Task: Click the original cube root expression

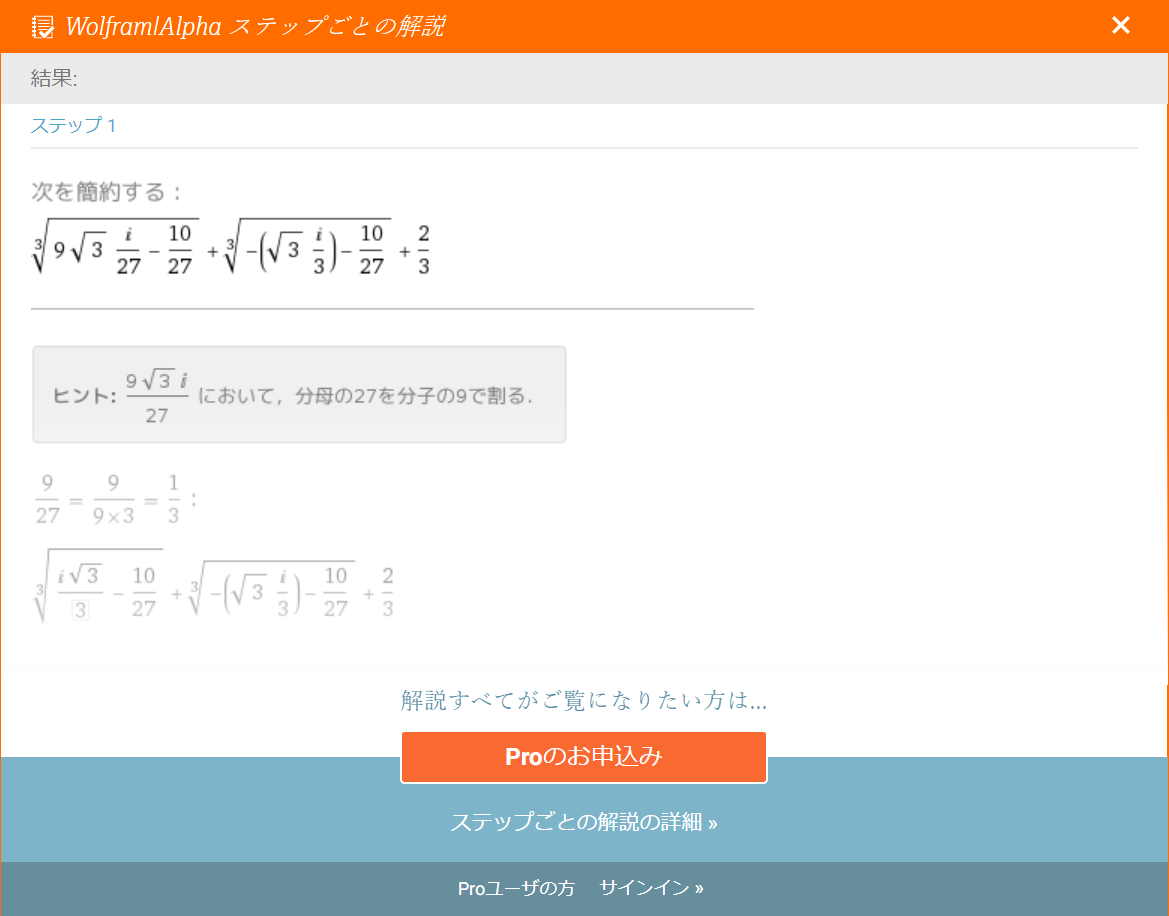Action: pyautogui.click(x=231, y=248)
